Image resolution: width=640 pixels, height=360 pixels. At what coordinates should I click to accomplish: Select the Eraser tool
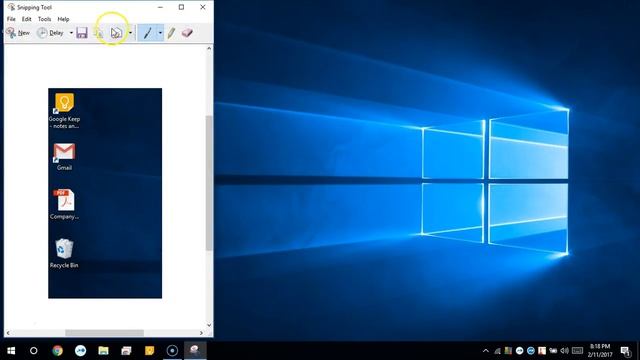187,33
